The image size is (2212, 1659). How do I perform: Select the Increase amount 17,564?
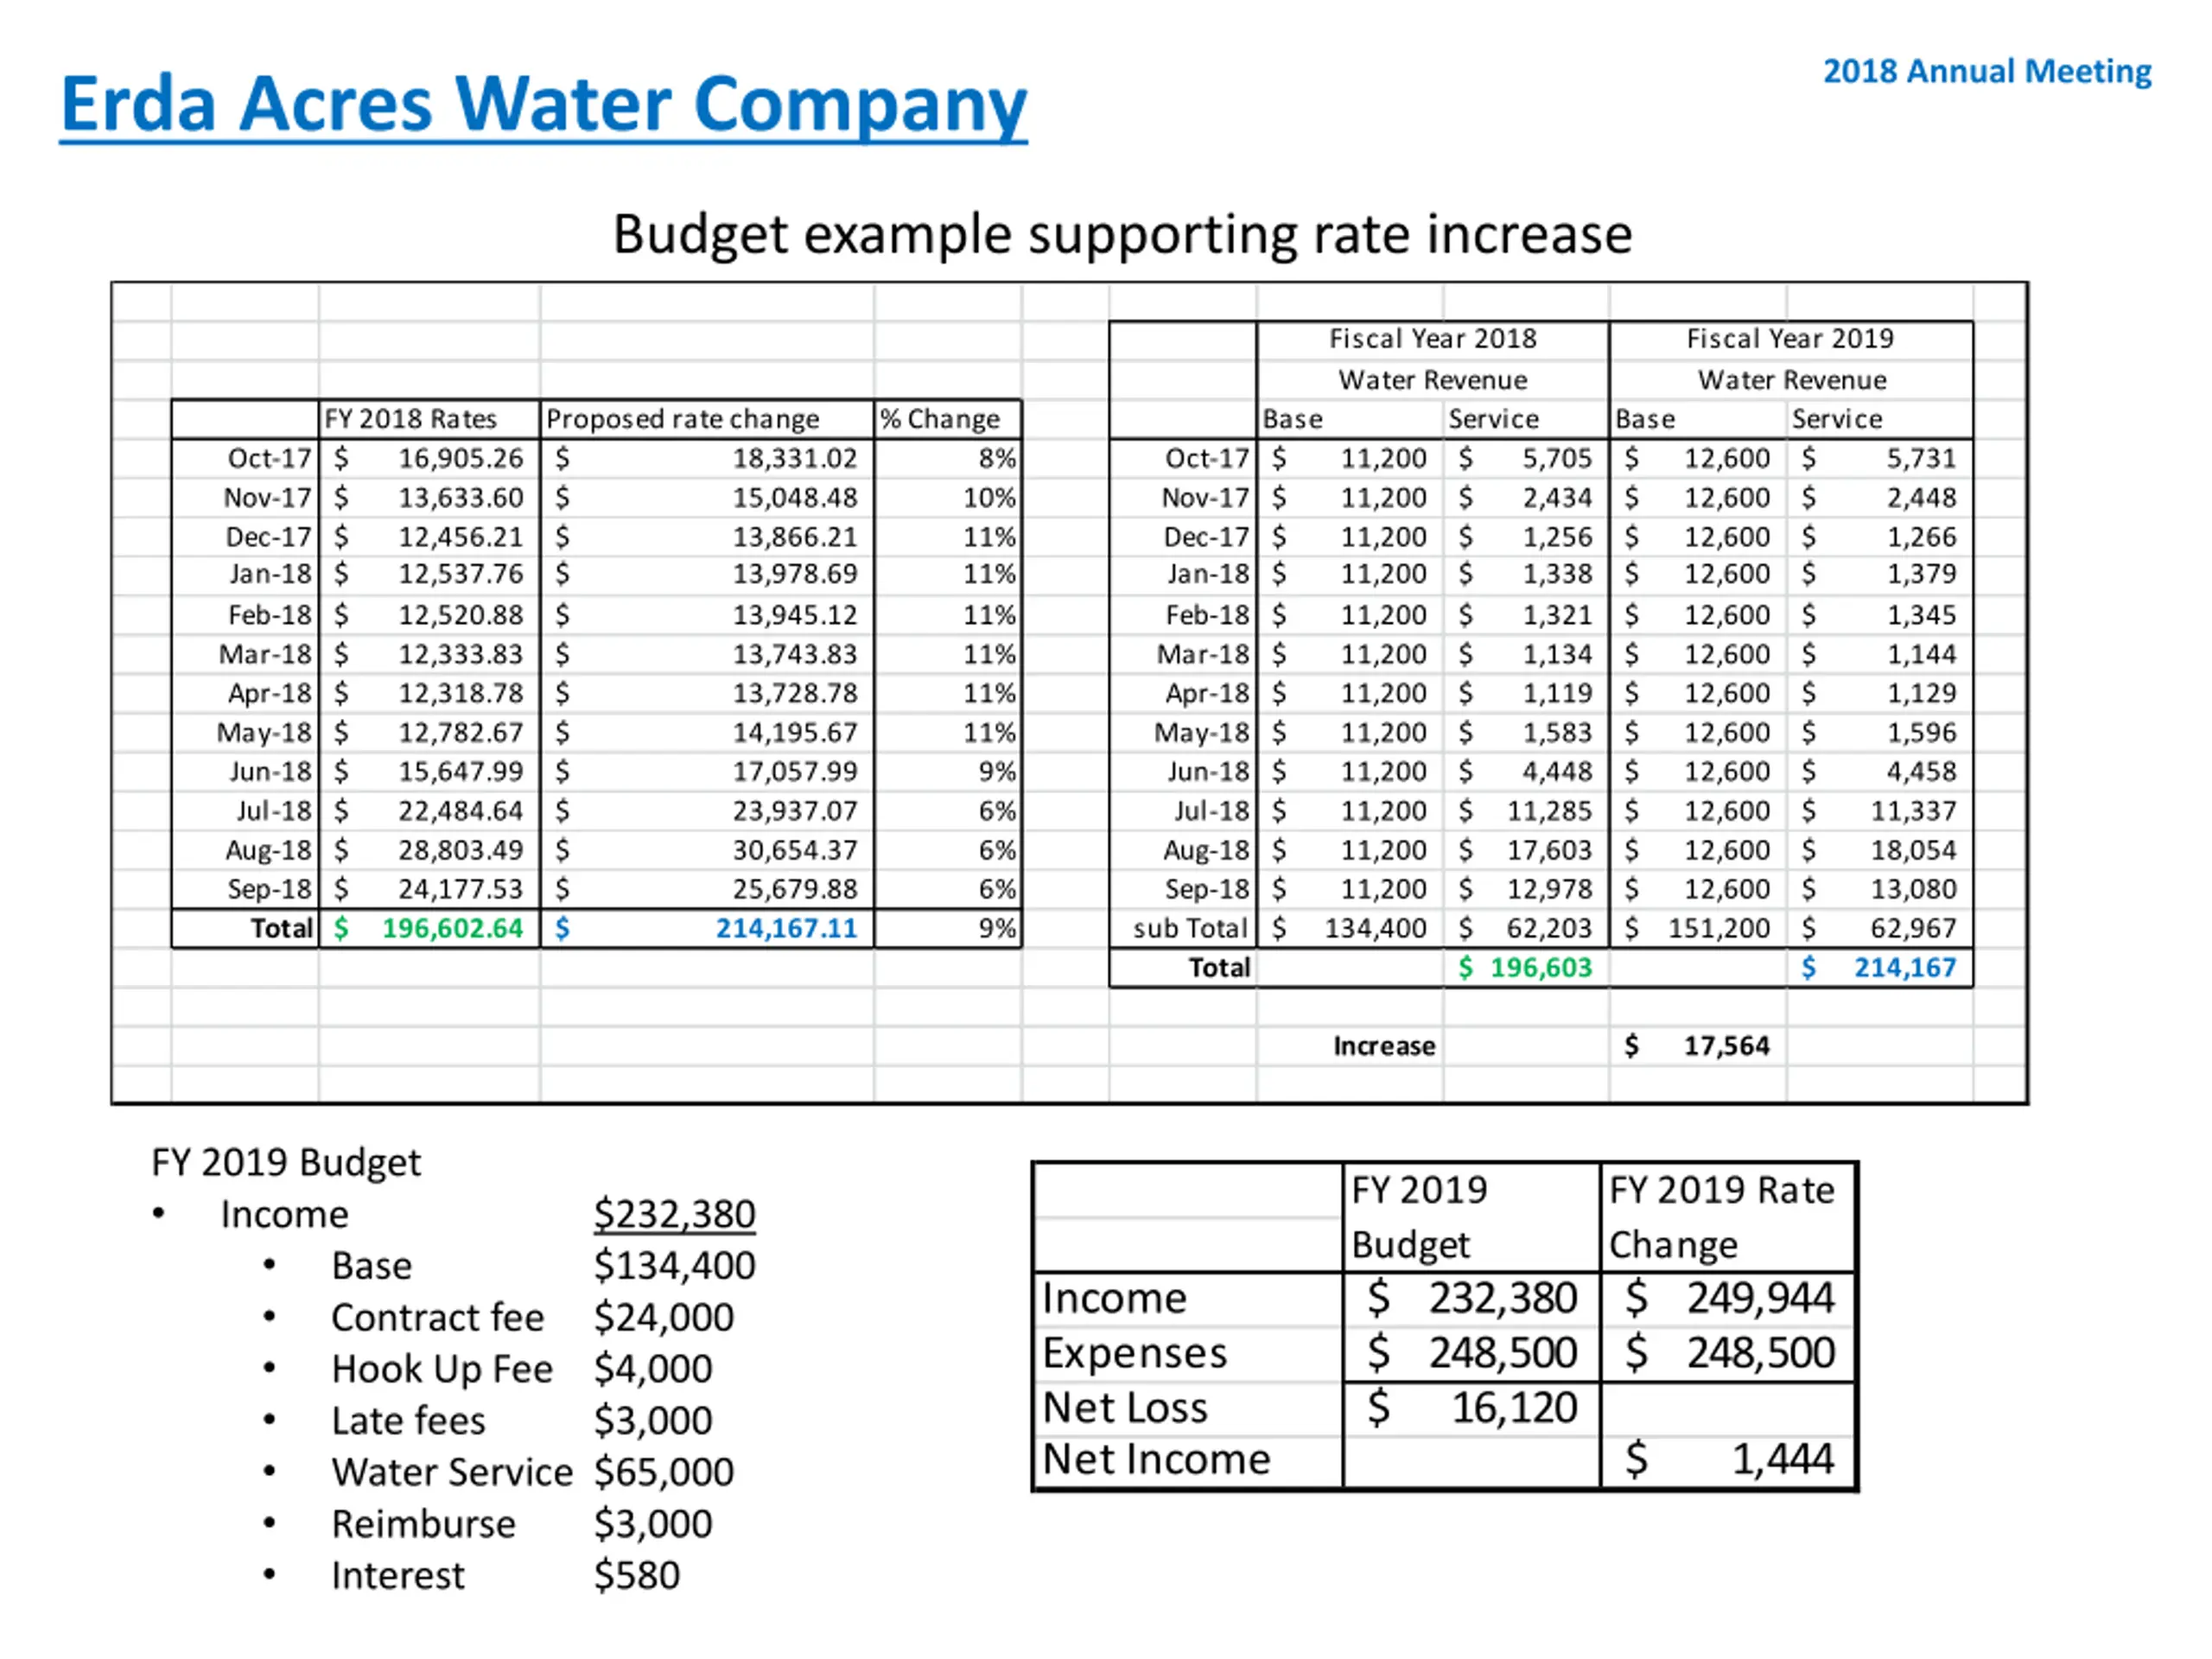1726,1046
